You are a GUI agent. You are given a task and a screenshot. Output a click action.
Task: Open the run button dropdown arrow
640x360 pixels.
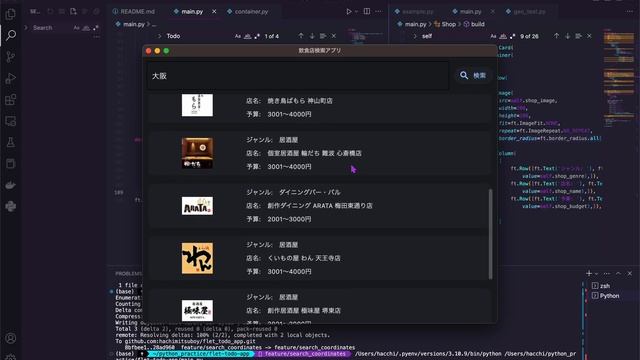356,11
